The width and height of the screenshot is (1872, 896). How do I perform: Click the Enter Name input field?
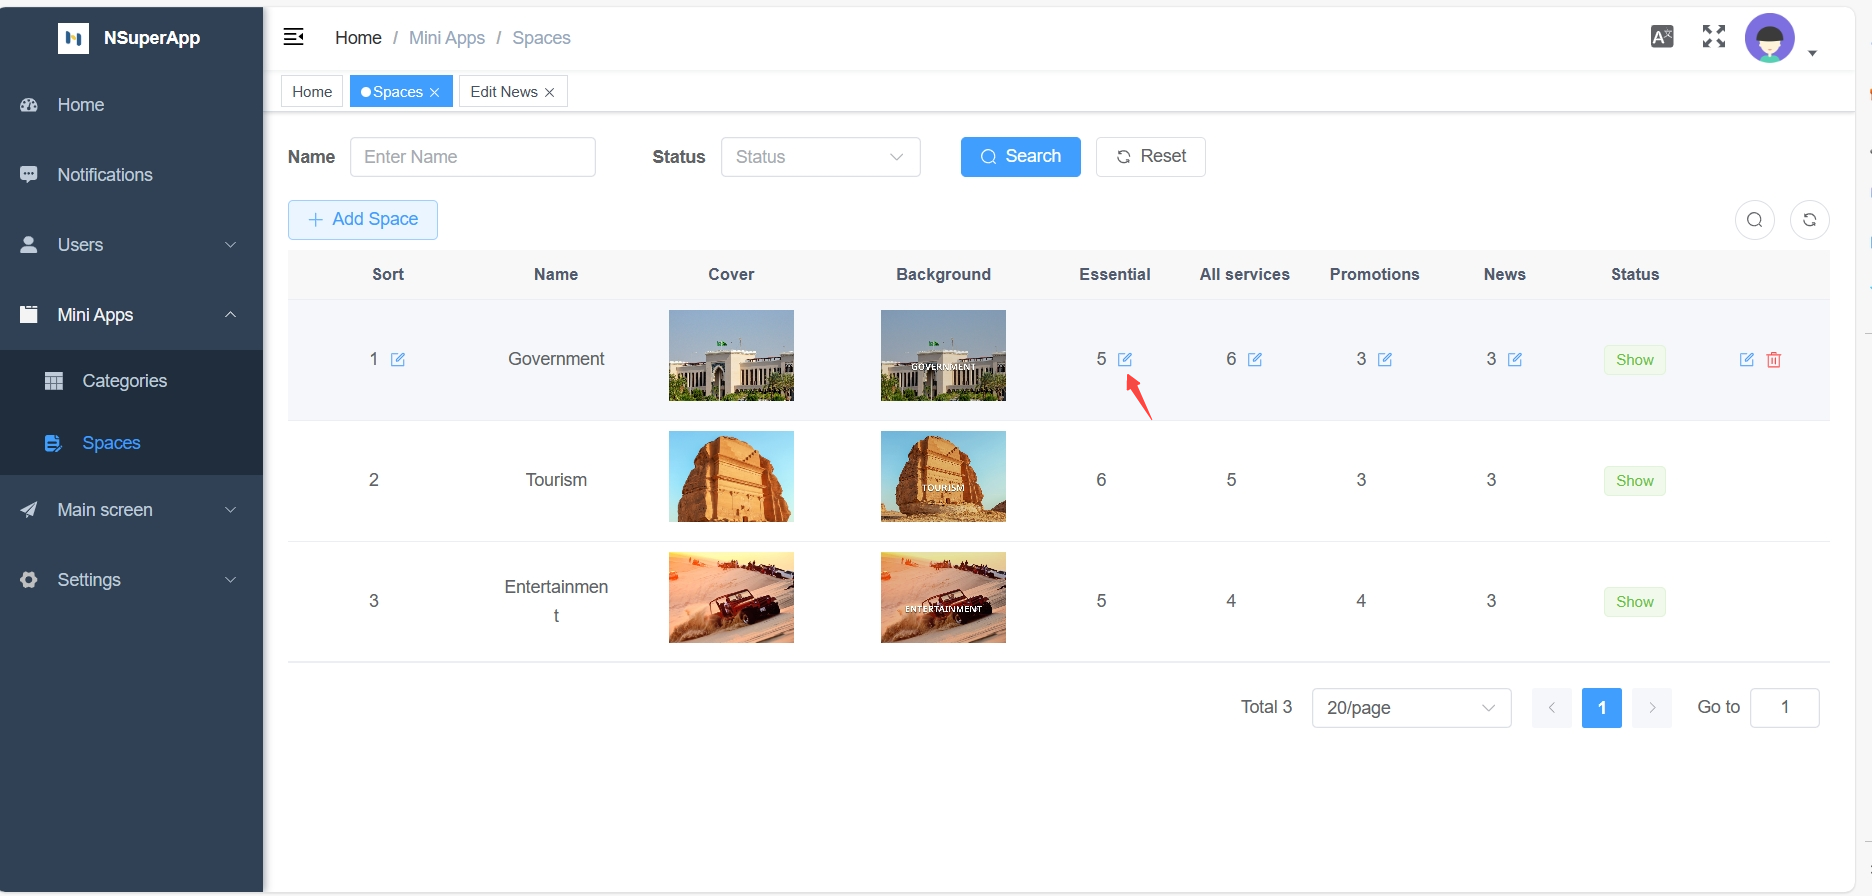pos(472,157)
